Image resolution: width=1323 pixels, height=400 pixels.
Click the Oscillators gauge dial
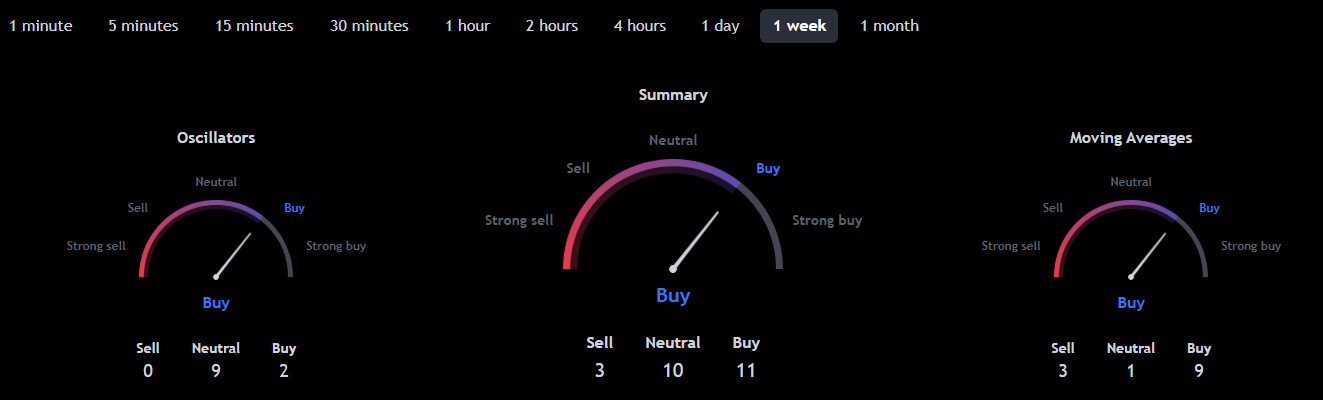click(216, 238)
